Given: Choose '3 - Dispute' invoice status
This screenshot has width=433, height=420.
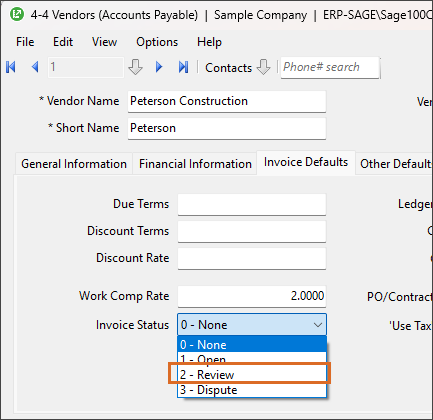Looking at the screenshot, I should pos(252,390).
